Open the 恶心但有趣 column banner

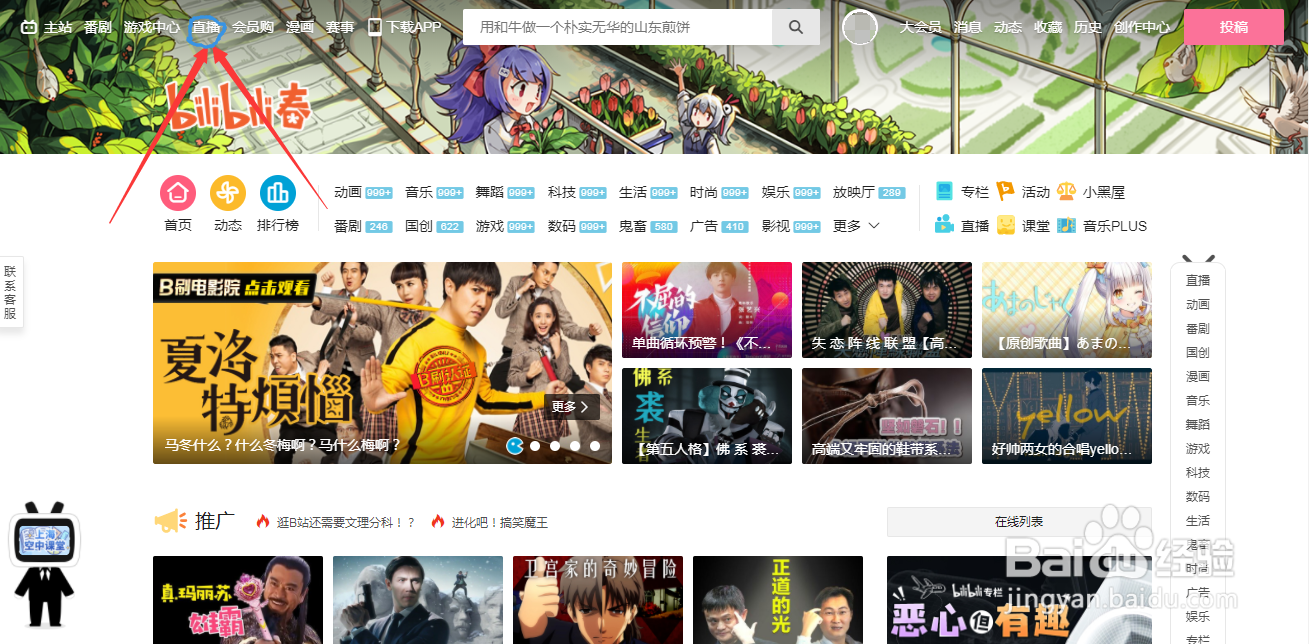pyautogui.click(x=1019, y=600)
